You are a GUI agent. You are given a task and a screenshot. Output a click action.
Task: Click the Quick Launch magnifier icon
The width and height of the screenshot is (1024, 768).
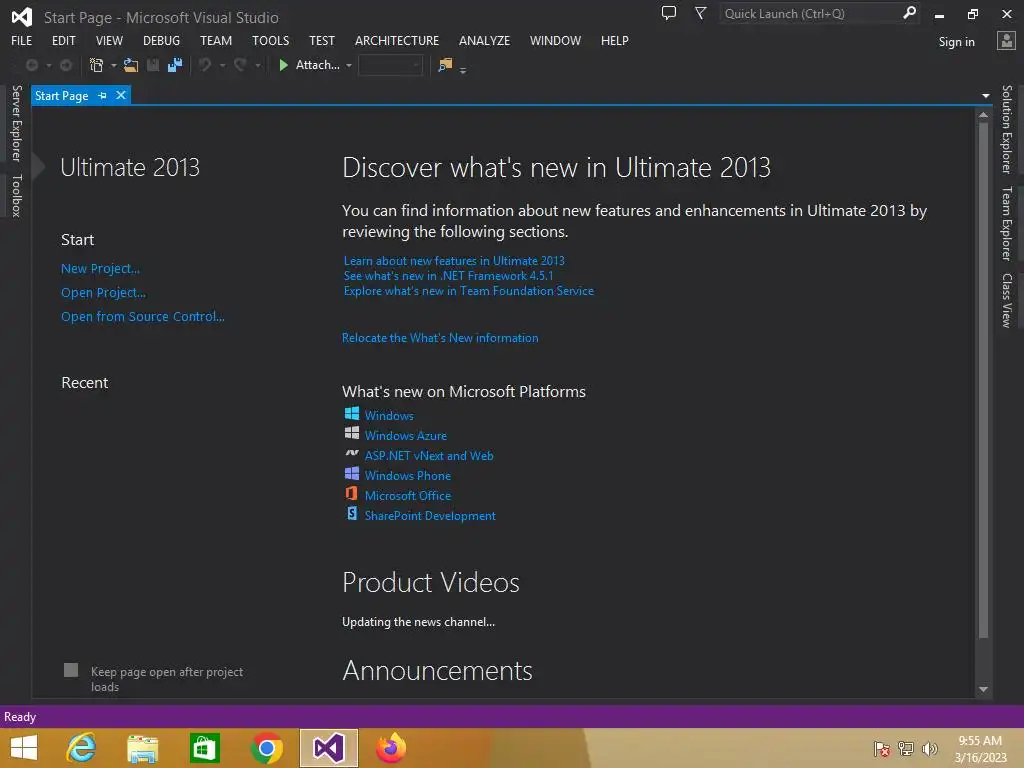click(909, 13)
